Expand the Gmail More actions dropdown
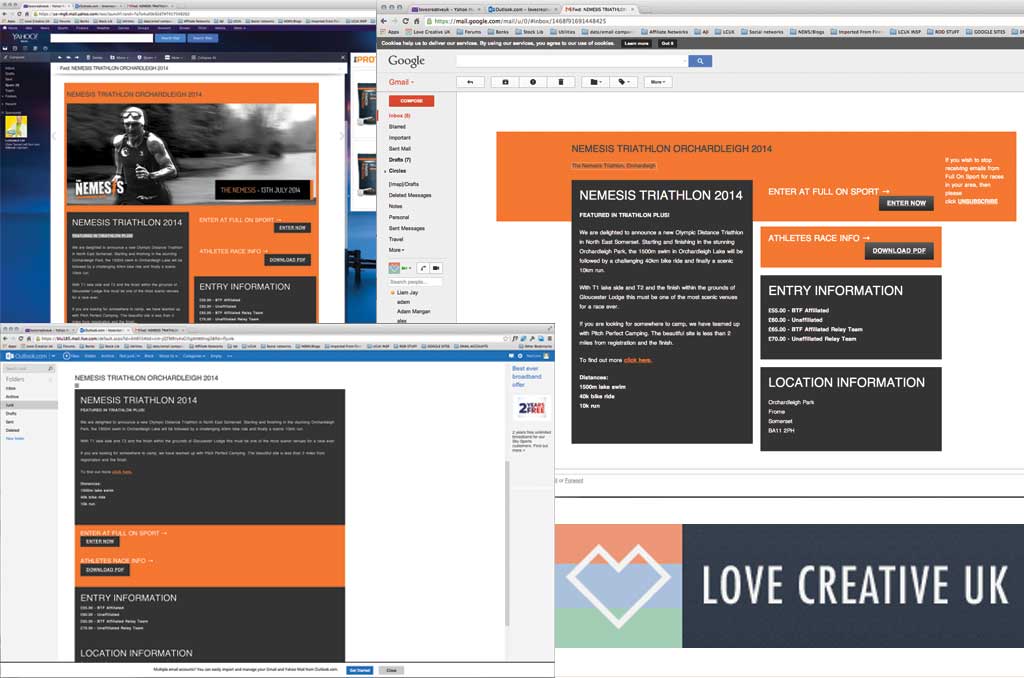 658,82
